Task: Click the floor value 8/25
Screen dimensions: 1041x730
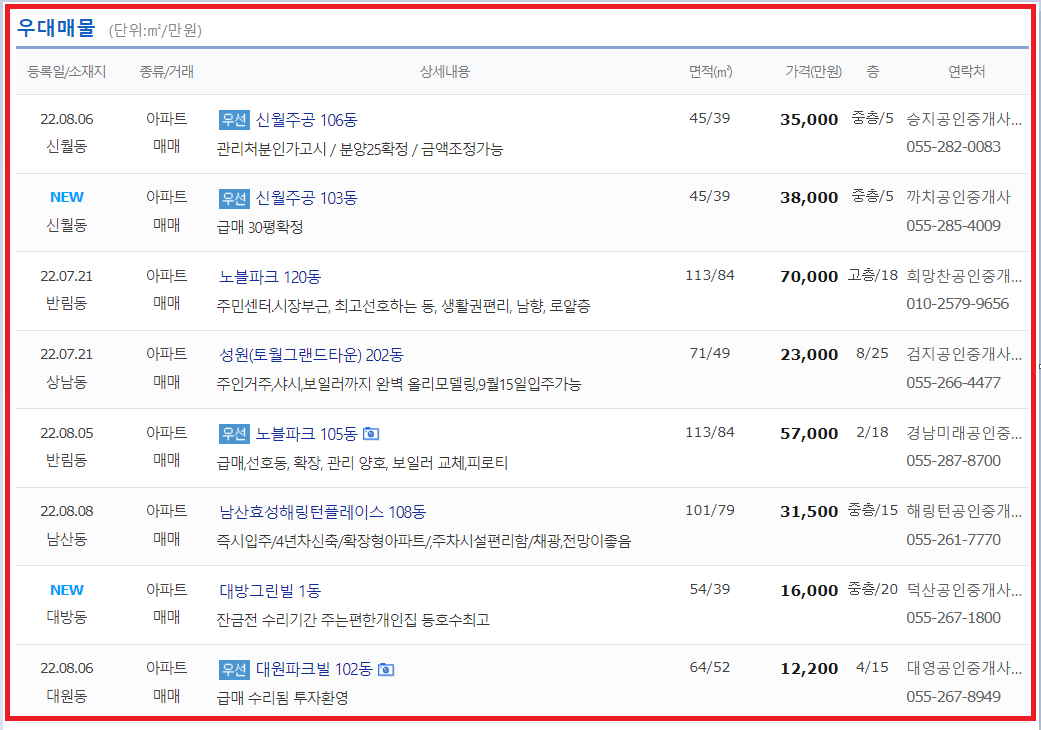Action: point(872,354)
